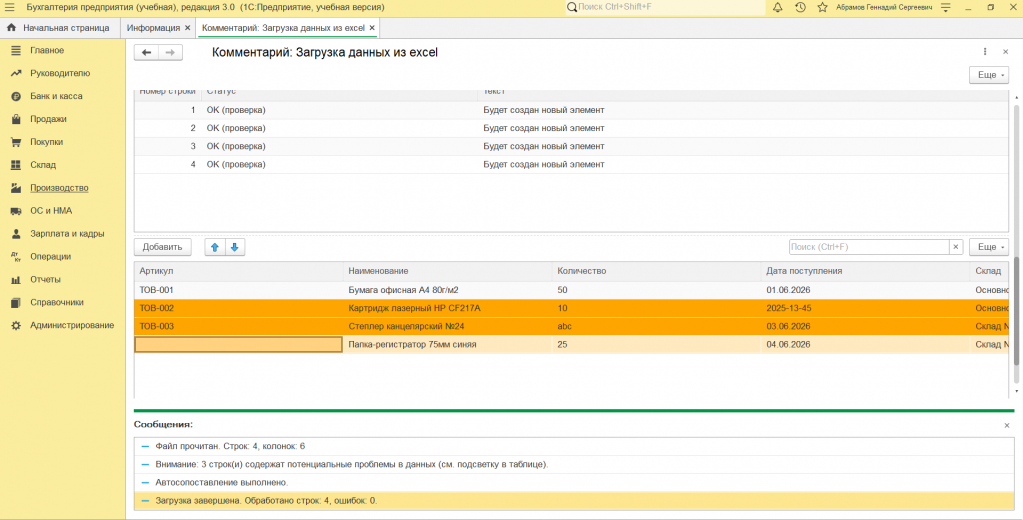The height and width of the screenshot is (520, 1023).
Task: Select status row number 4
Action: pos(571,164)
